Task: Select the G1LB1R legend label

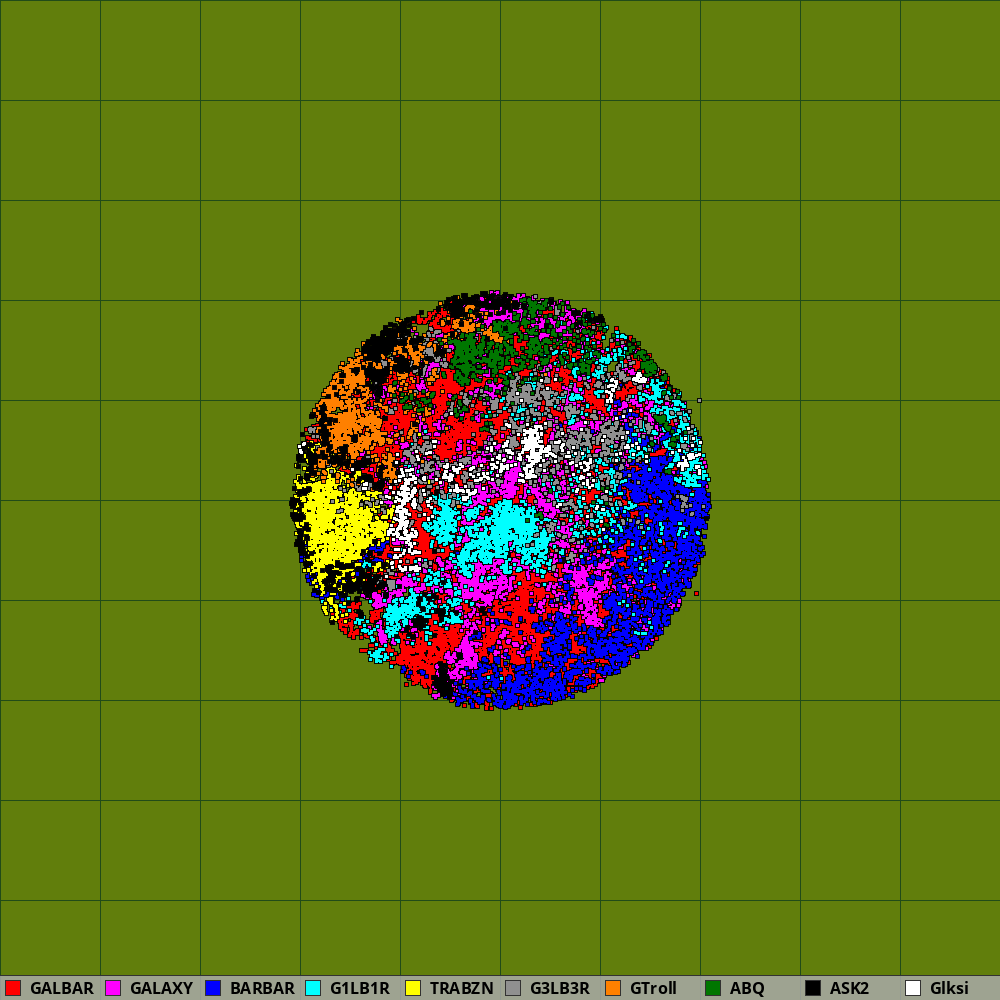Action: pos(360,988)
